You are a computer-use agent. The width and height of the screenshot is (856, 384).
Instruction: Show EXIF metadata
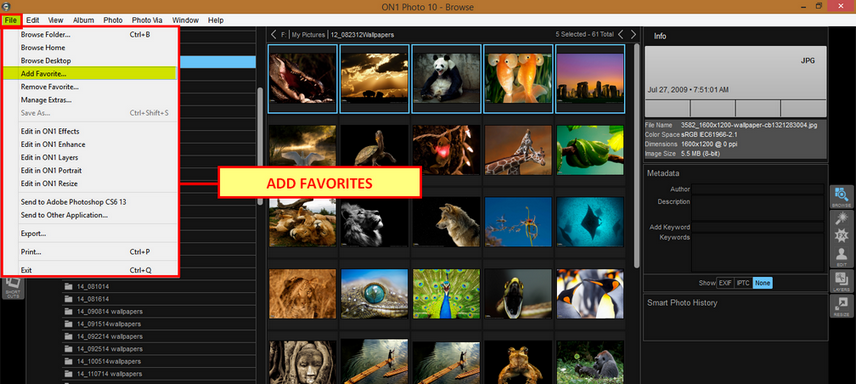tap(725, 283)
